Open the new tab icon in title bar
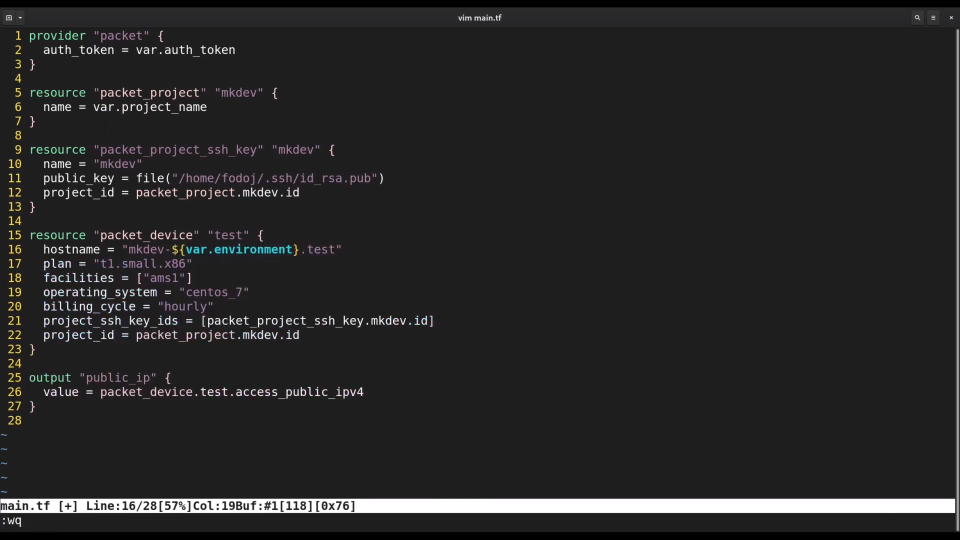 (9, 18)
